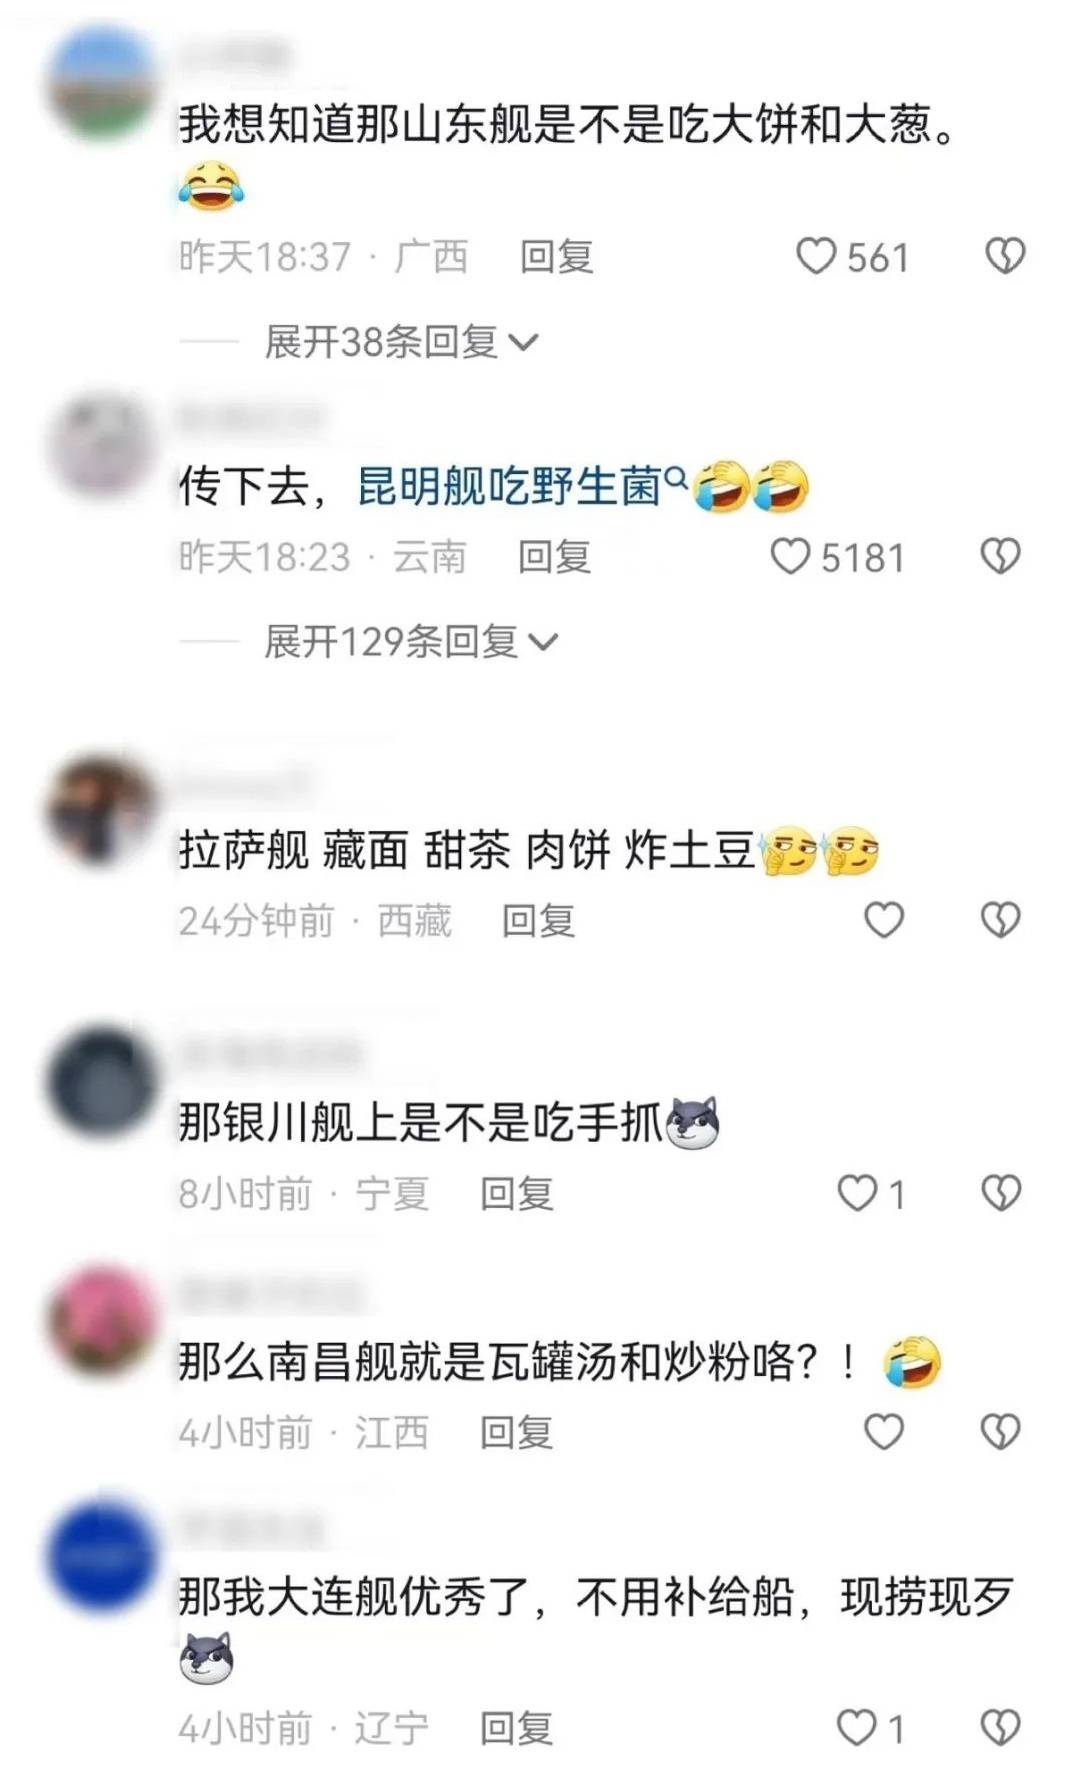This screenshot has width=1081, height=1792.
Task: Reply to the 山东舰 comment
Action: (556, 257)
